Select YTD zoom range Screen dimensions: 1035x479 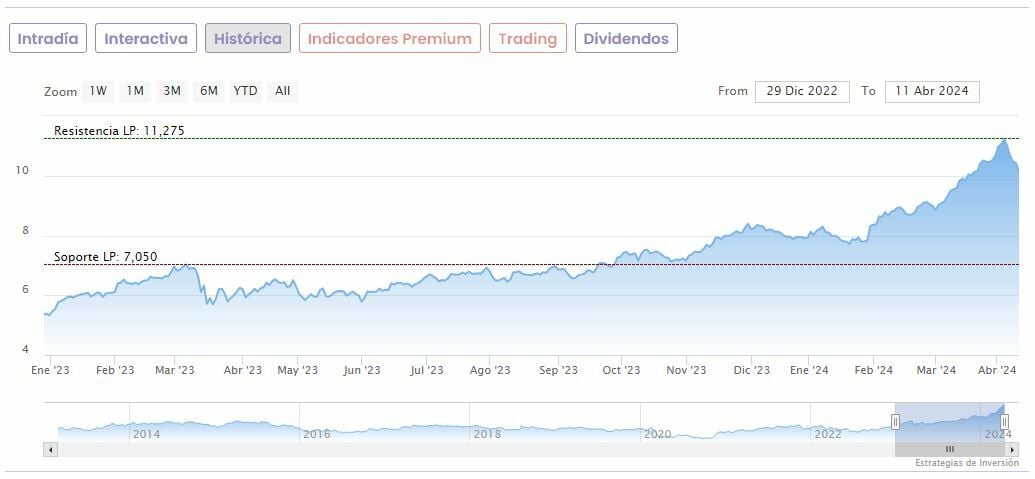245,91
